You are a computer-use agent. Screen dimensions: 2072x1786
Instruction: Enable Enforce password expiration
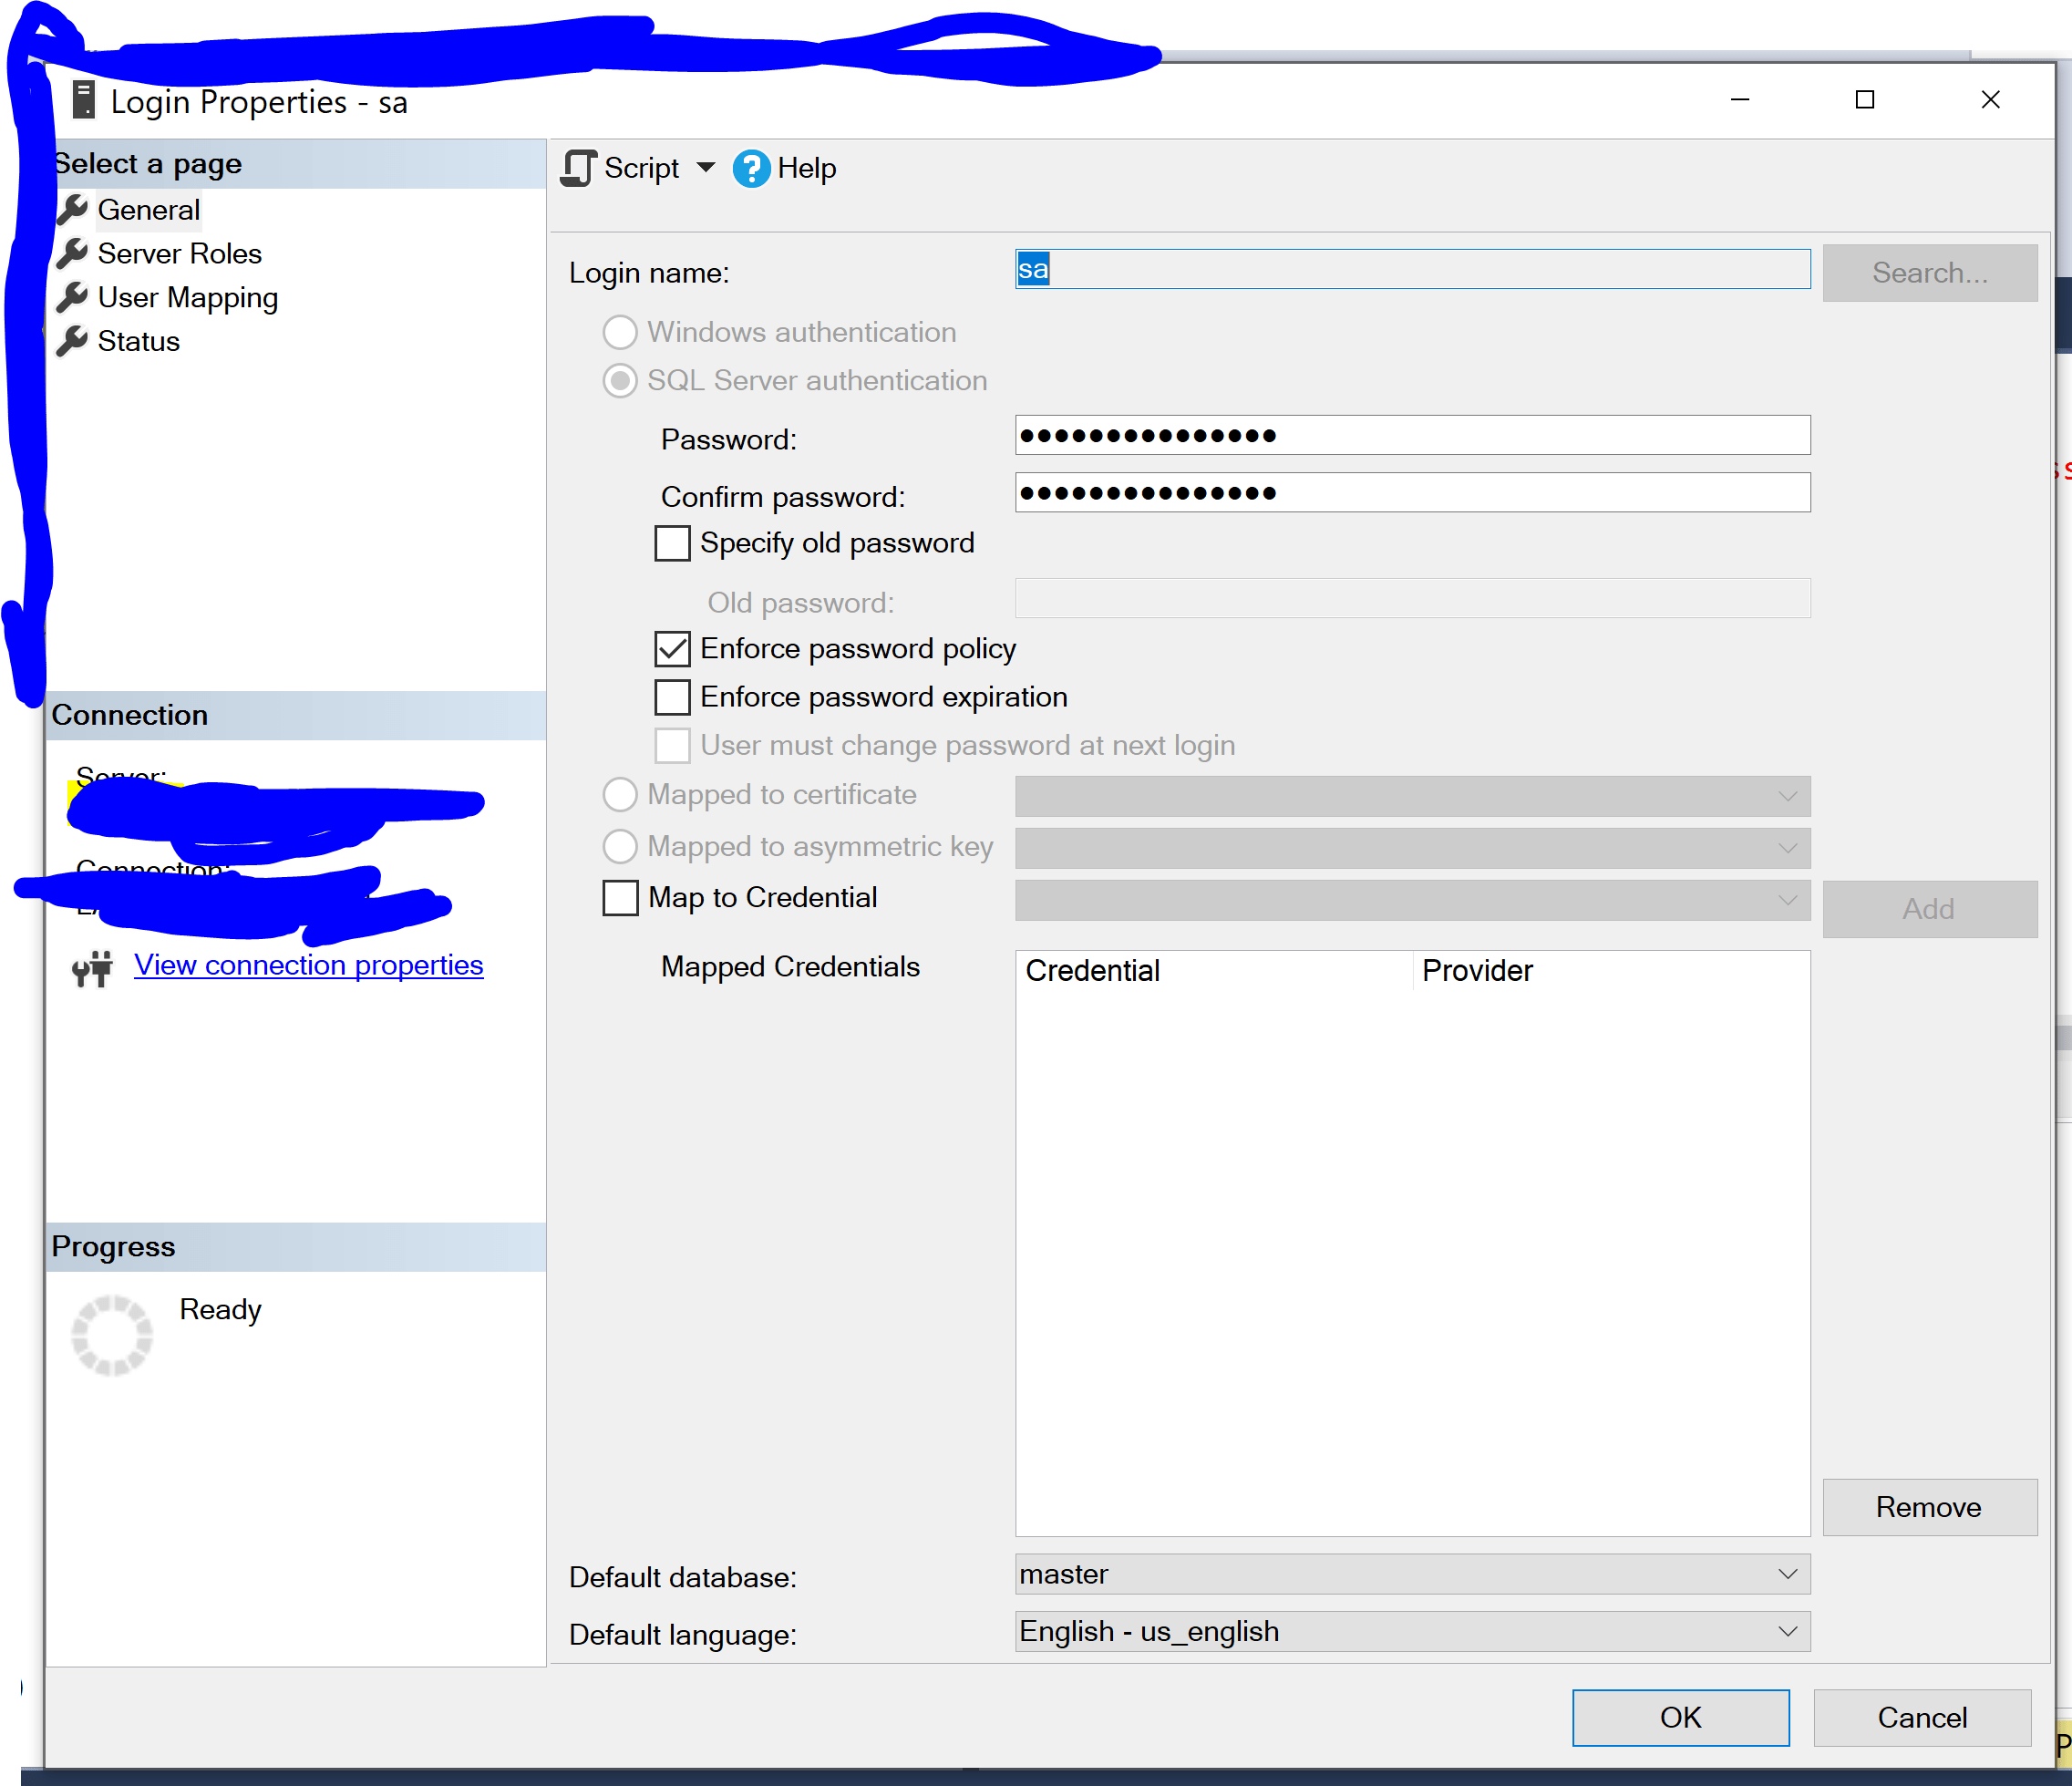(672, 697)
